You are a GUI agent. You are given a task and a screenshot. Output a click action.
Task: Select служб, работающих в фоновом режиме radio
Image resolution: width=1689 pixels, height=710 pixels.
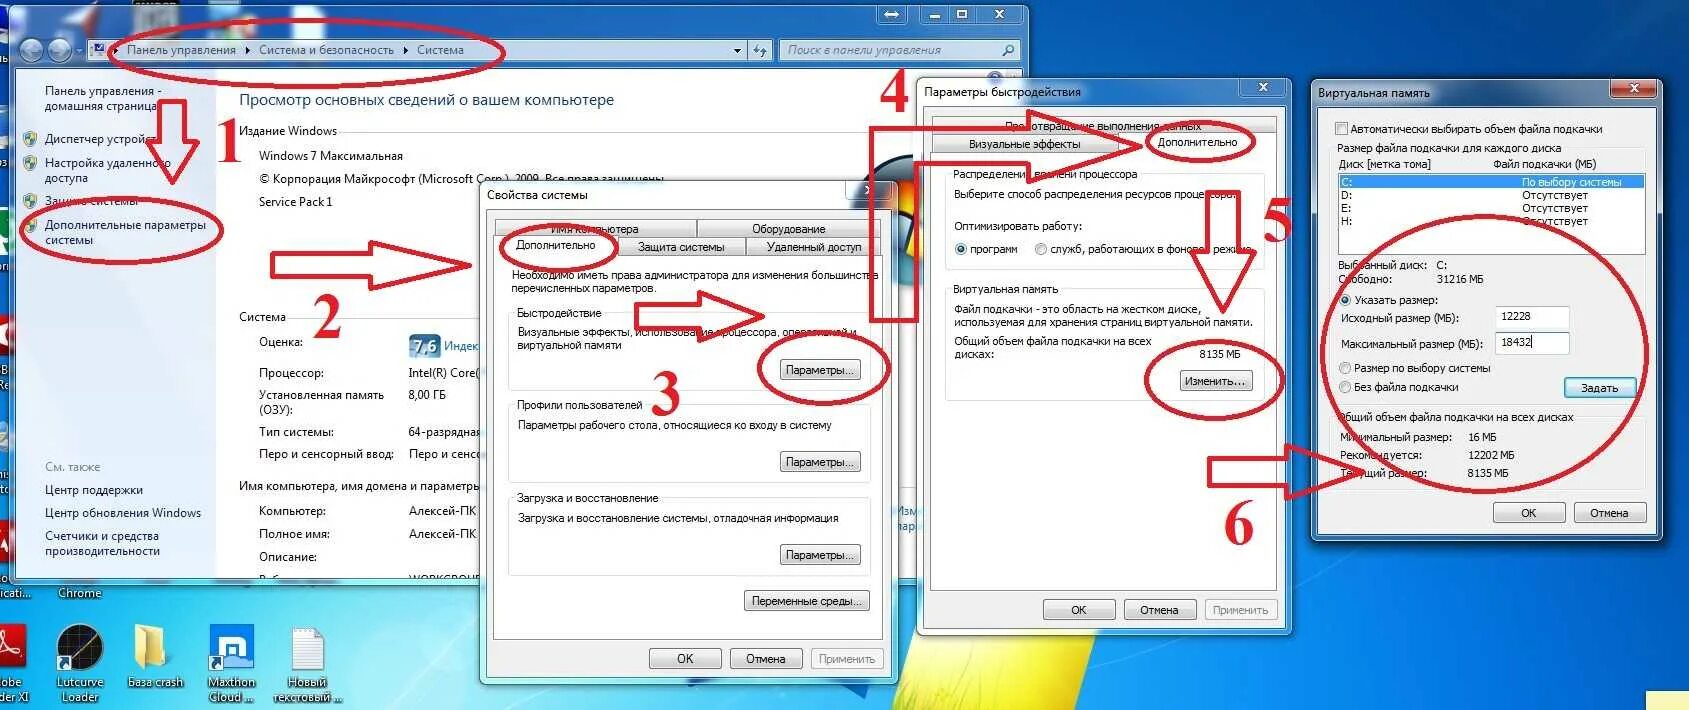pyautogui.click(x=1041, y=249)
